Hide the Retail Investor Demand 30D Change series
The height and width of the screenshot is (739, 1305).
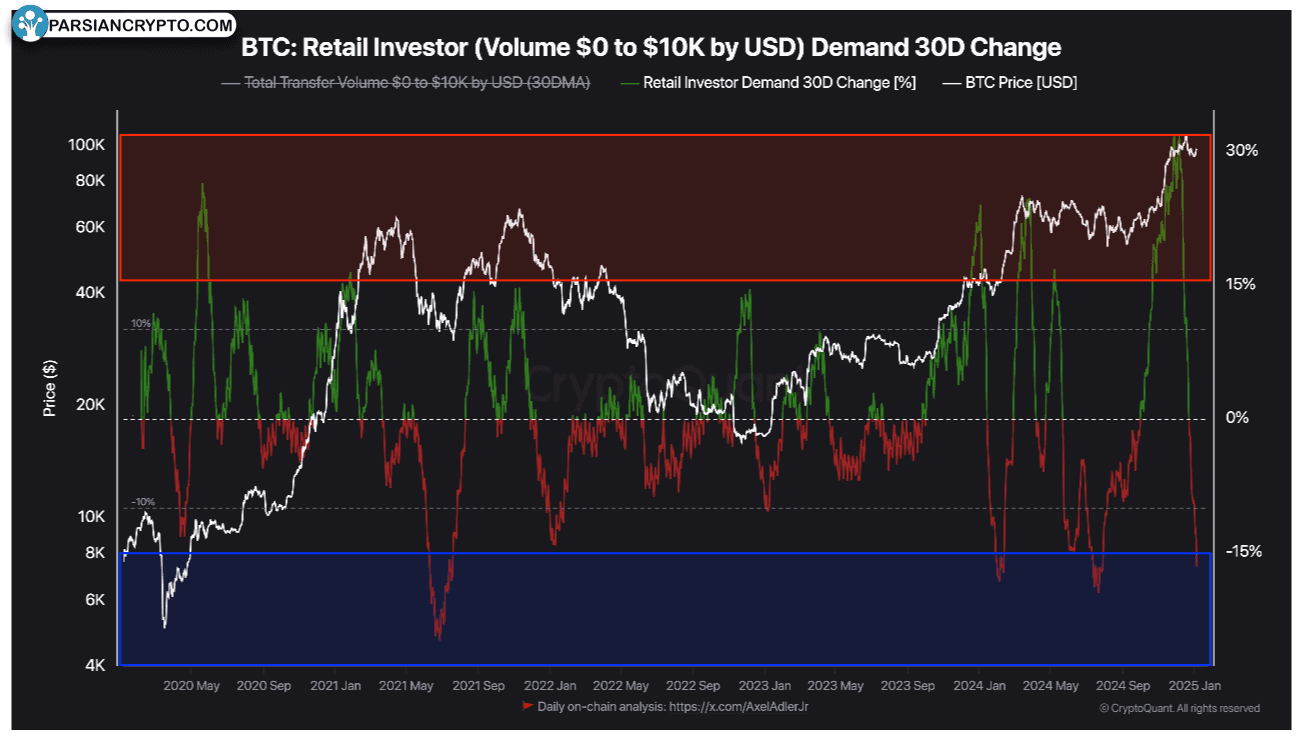779,83
